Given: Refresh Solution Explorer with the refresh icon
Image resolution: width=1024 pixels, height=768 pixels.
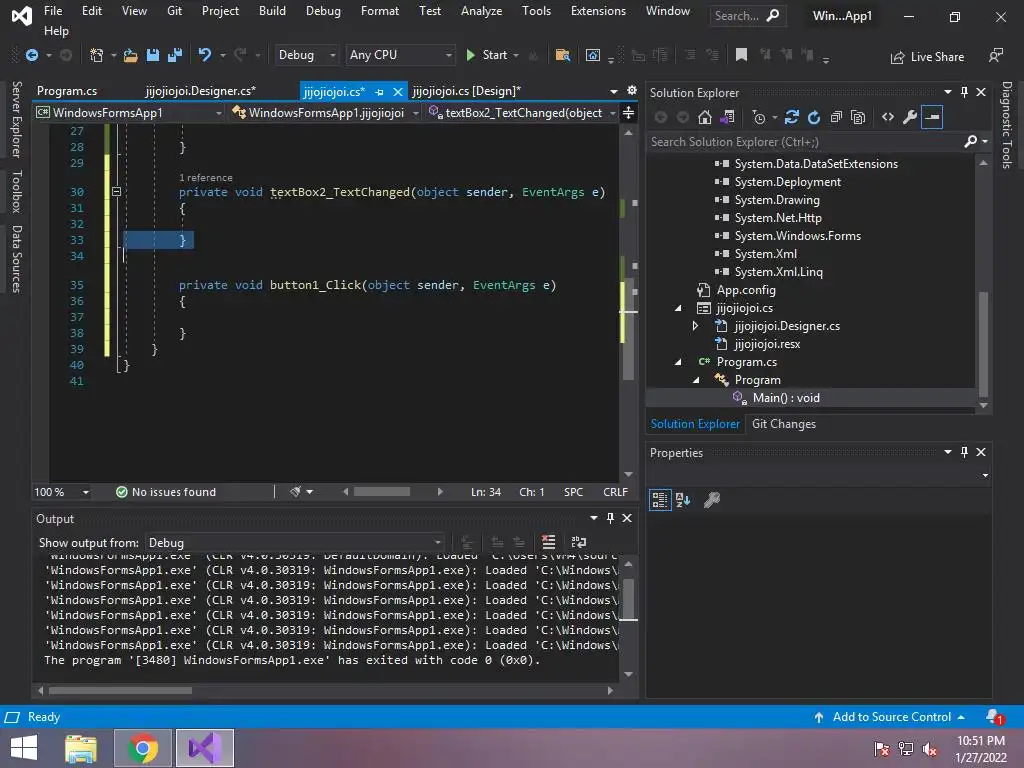Looking at the screenshot, I should coord(814,118).
